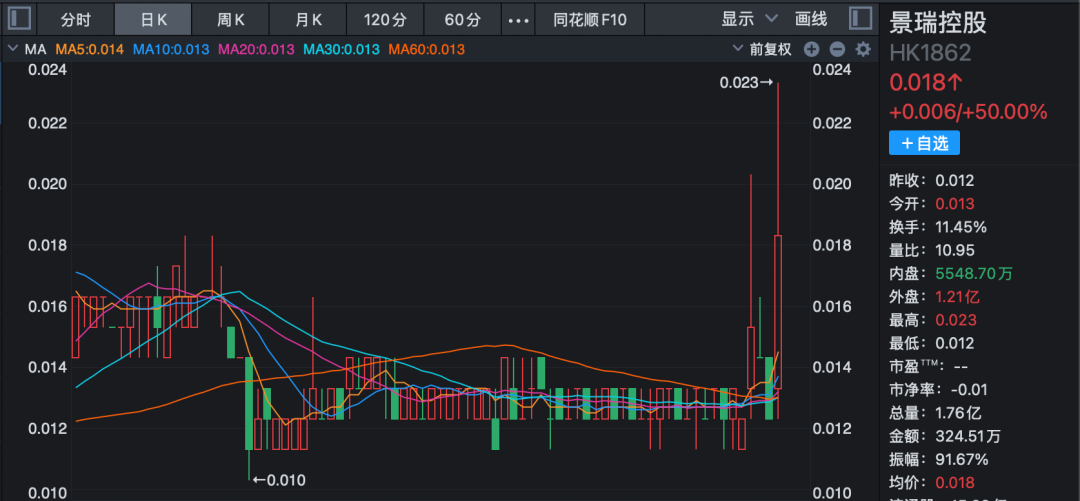Add stock with +自选 button
The width and height of the screenshot is (1080, 501).
(924, 143)
